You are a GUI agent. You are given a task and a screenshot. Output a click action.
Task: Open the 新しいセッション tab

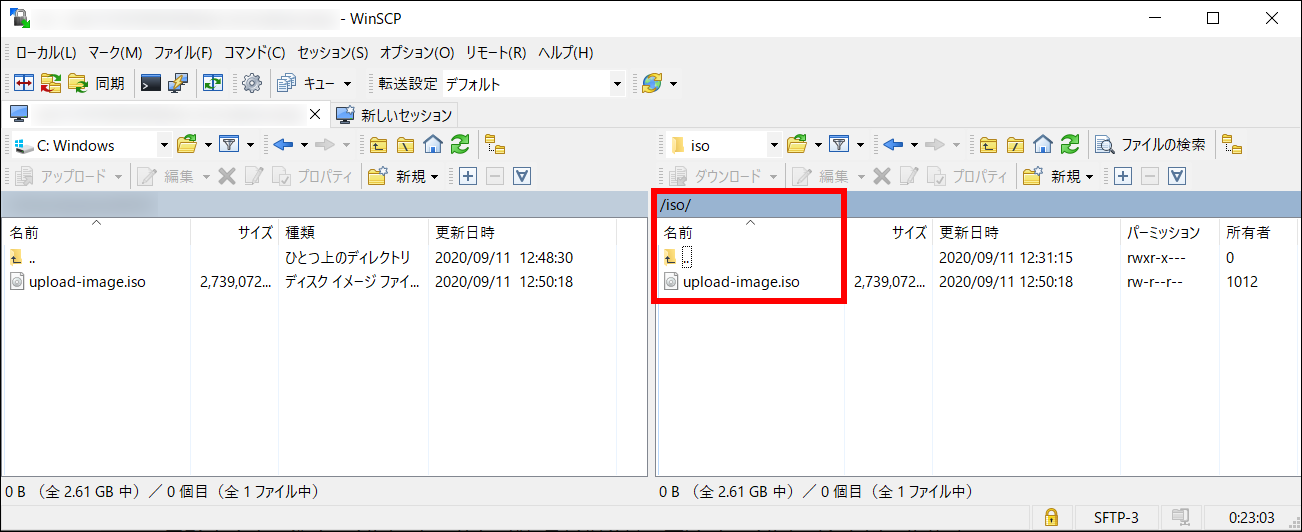point(396,114)
